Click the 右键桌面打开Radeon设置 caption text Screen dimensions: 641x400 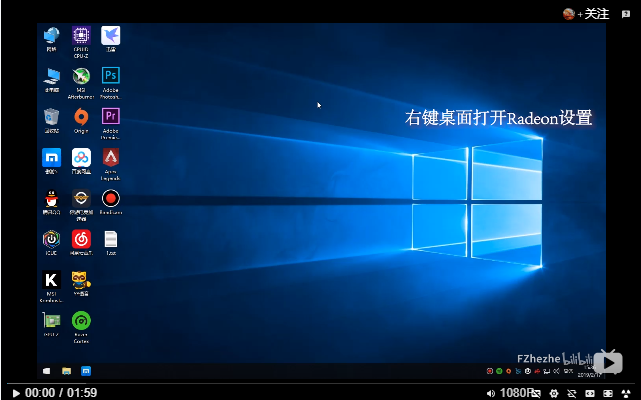pyautogui.click(x=498, y=118)
